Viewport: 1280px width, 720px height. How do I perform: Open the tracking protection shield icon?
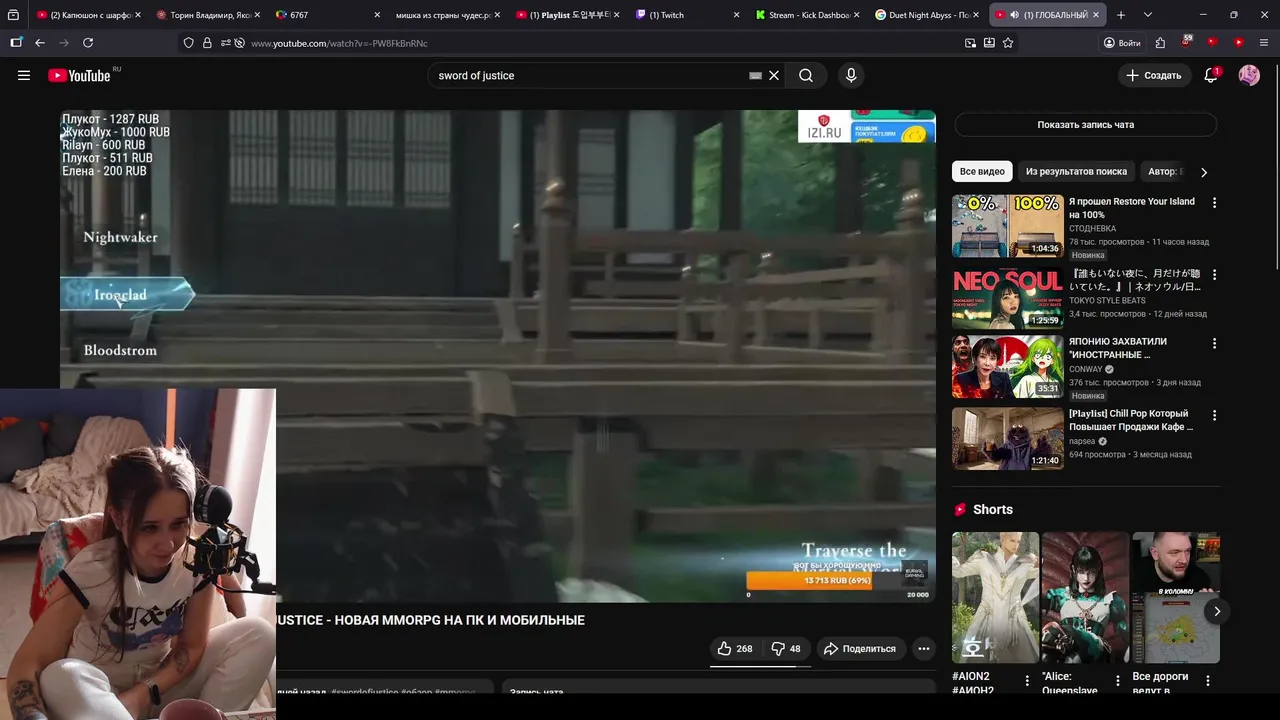point(188,43)
